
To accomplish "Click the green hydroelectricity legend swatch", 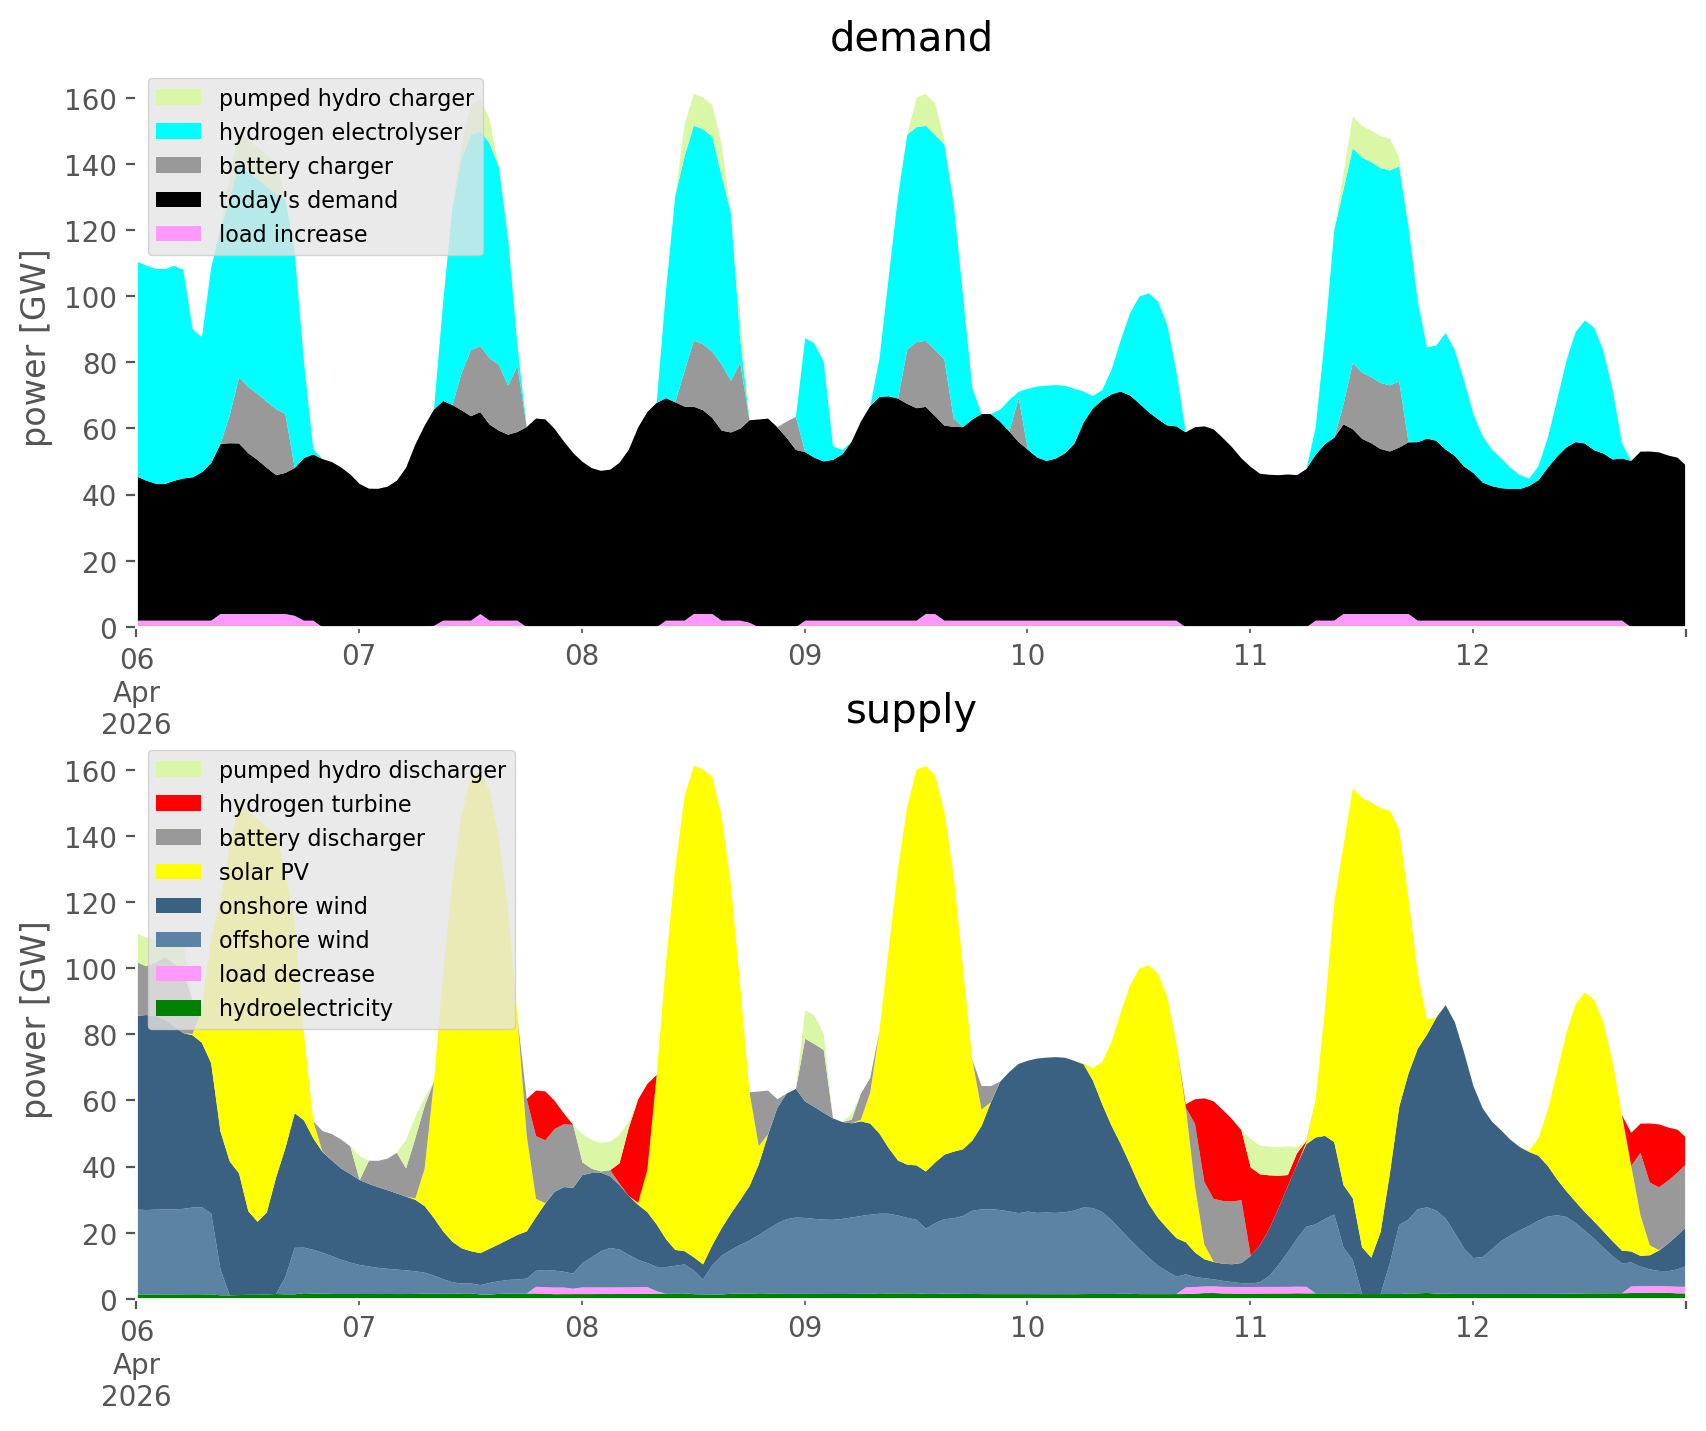I will (180, 1008).
